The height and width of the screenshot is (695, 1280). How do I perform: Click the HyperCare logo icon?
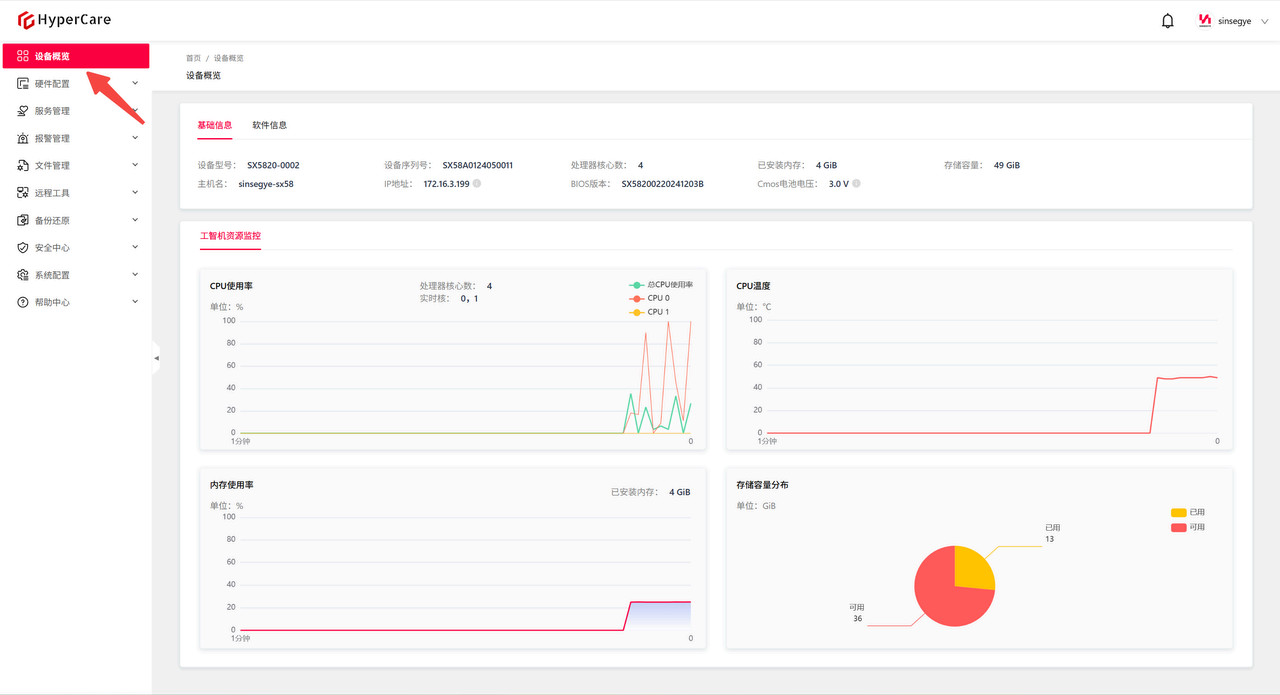tap(26, 20)
